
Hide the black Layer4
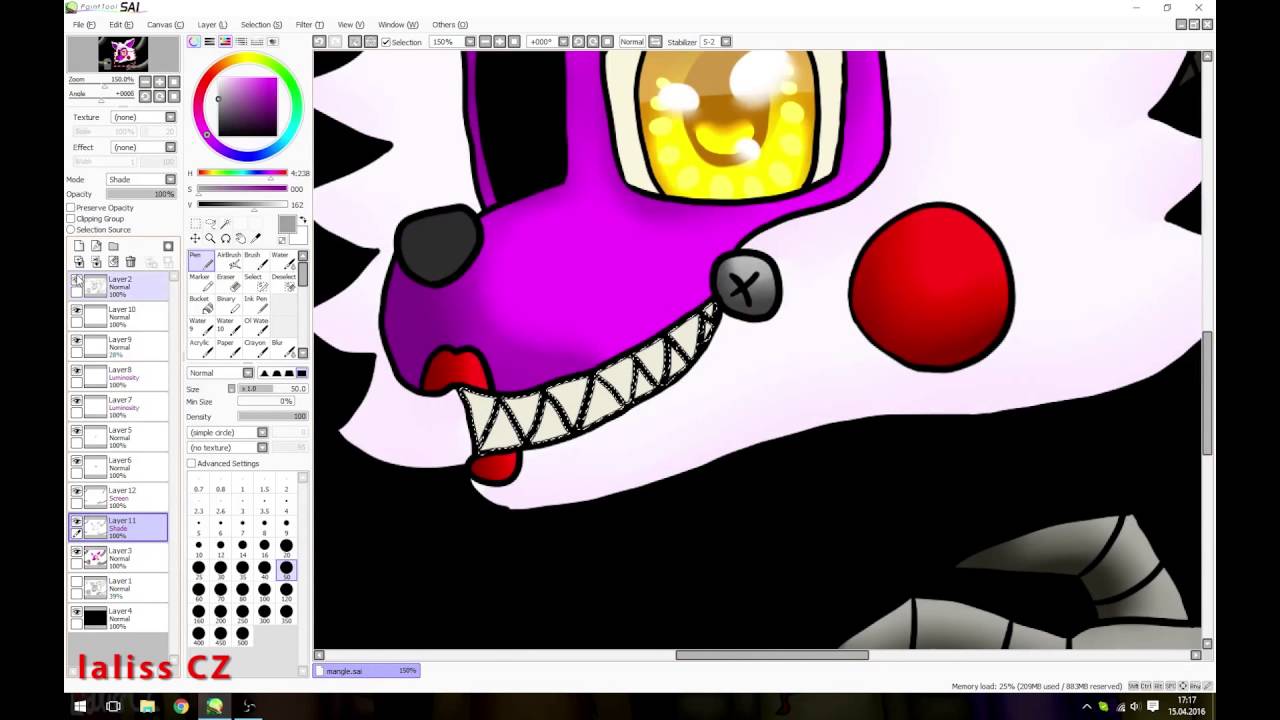click(77, 612)
